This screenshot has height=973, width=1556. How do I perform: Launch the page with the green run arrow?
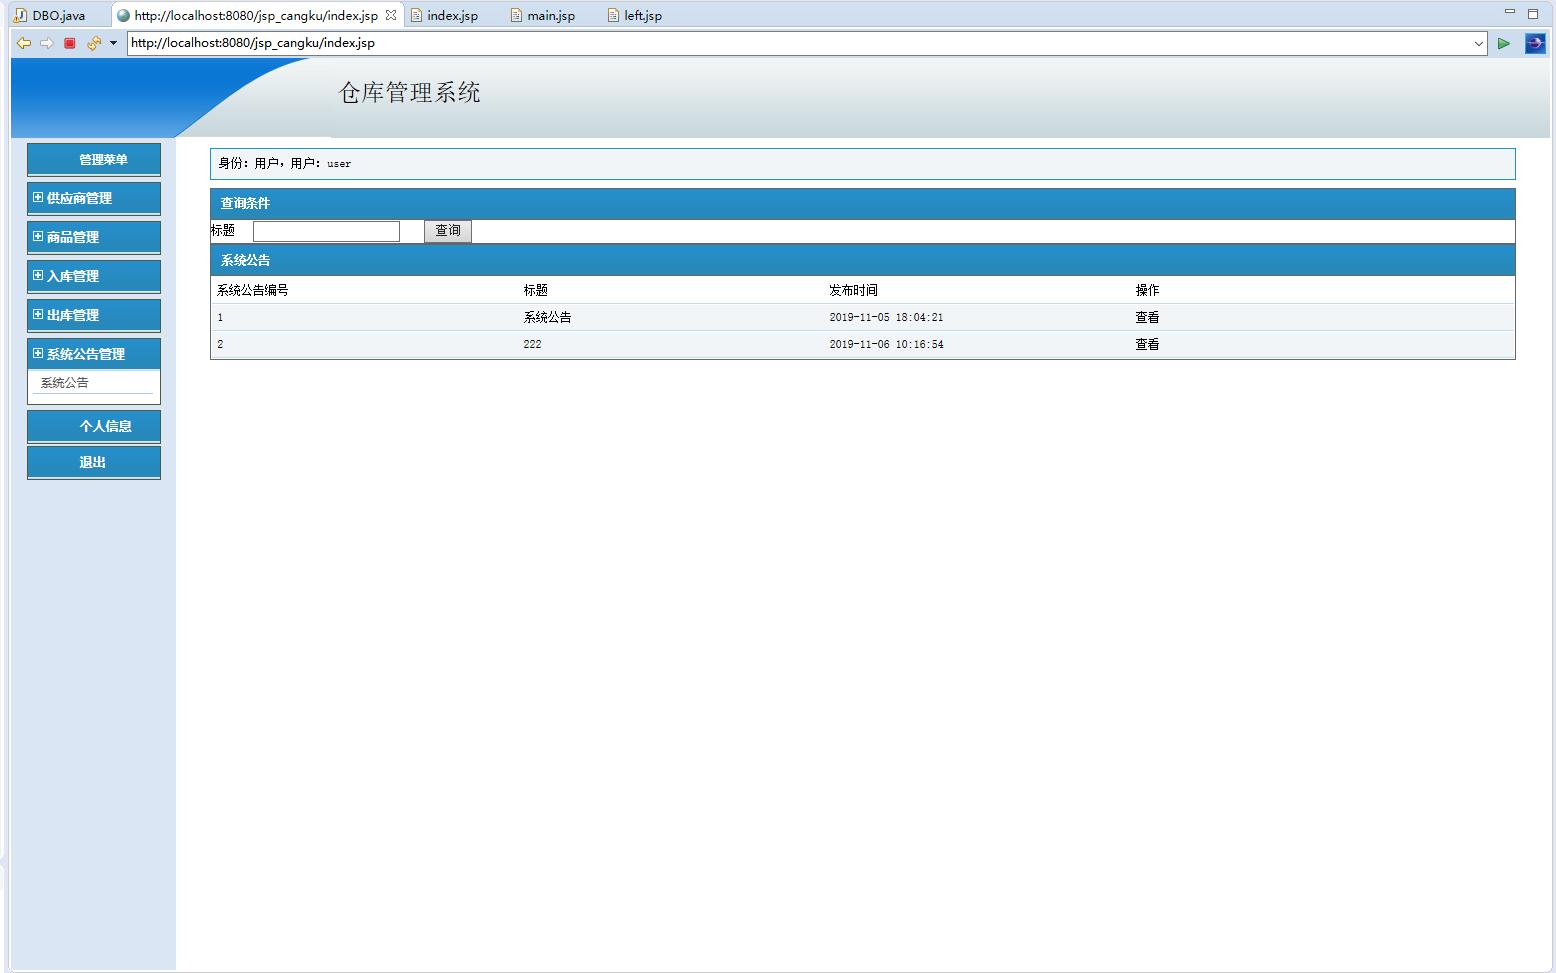[x=1504, y=43]
